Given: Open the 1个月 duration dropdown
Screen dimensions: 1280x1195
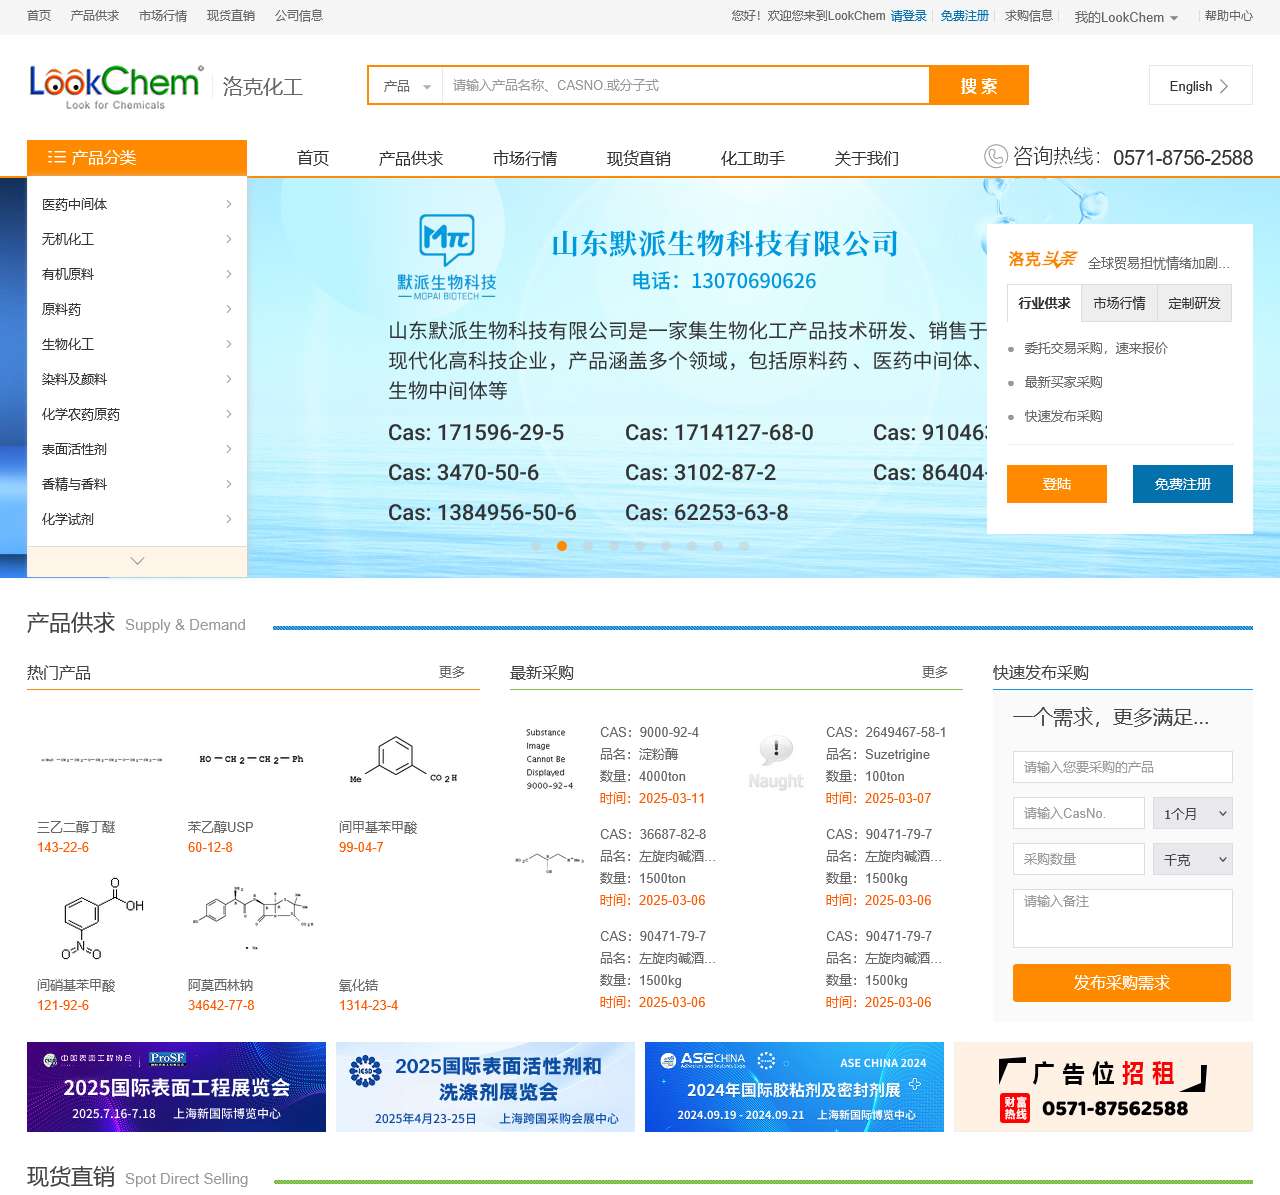Looking at the screenshot, I should (x=1192, y=813).
